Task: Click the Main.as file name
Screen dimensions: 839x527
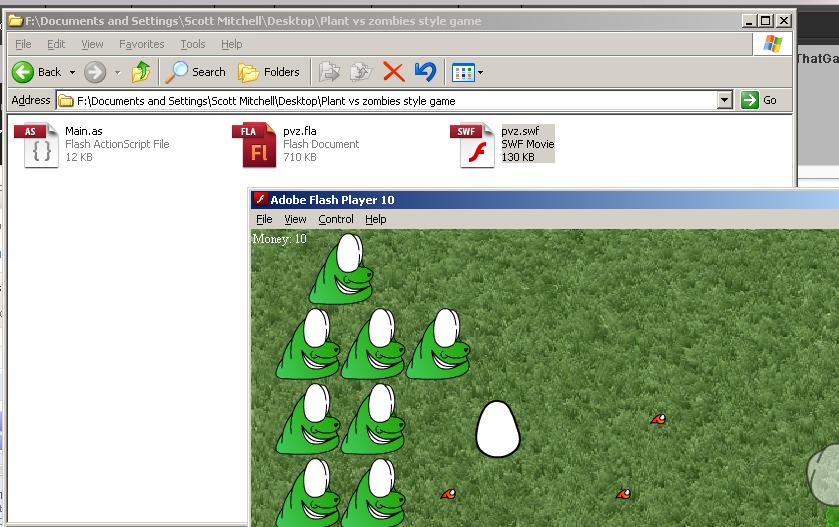Action: pos(83,131)
